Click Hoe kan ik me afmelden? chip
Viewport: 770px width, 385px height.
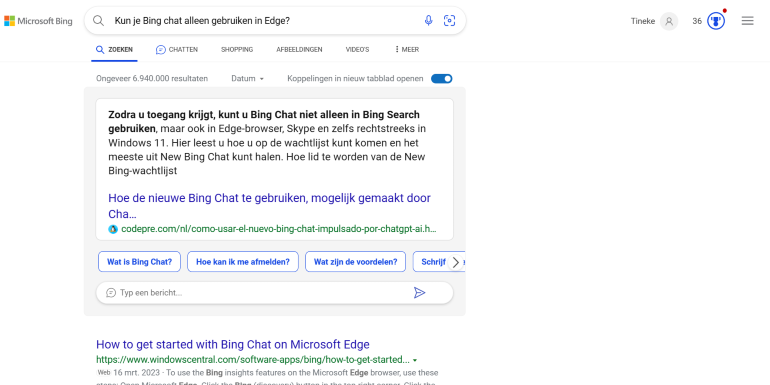point(243,262)
